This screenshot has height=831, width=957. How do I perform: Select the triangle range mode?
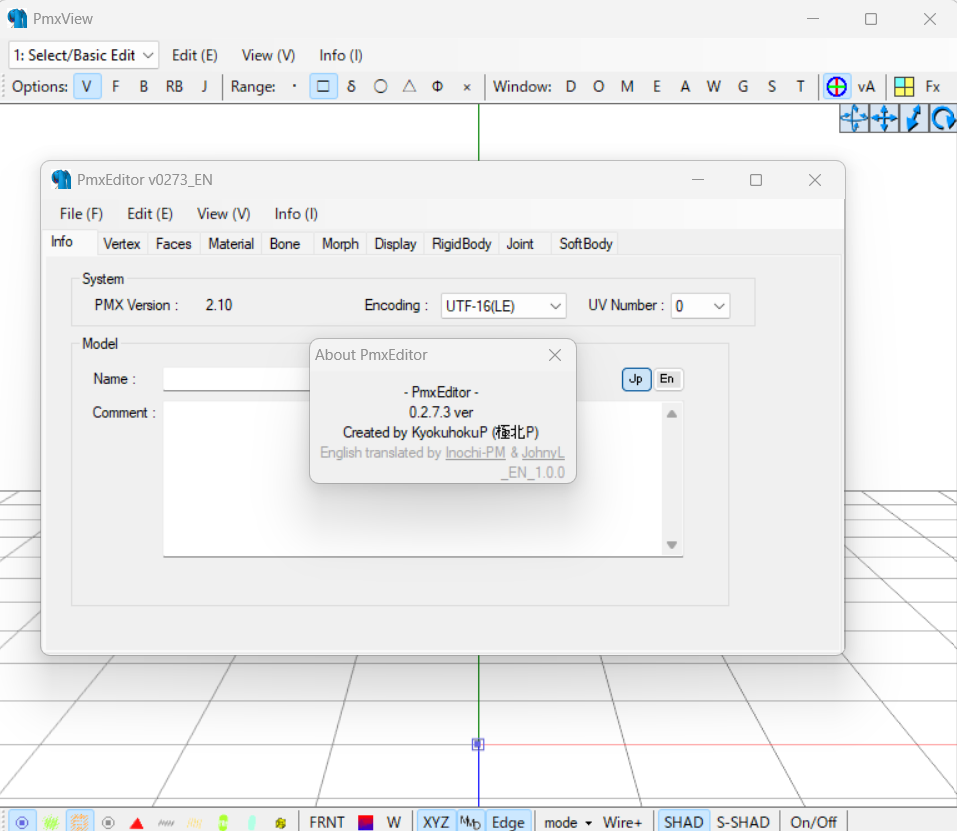tap(409, 86)
